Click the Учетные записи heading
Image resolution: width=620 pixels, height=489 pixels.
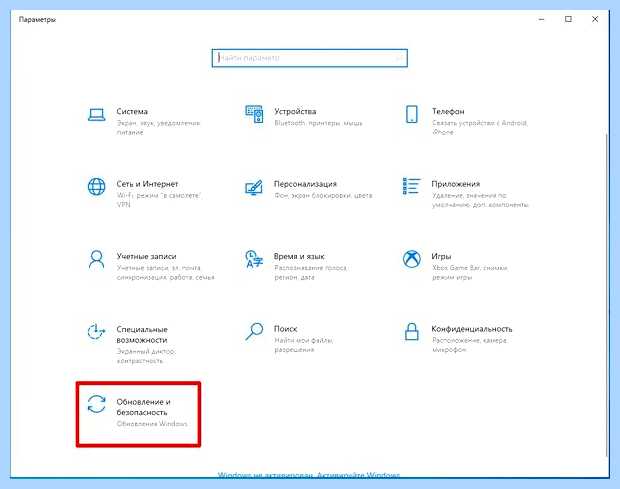146,256
